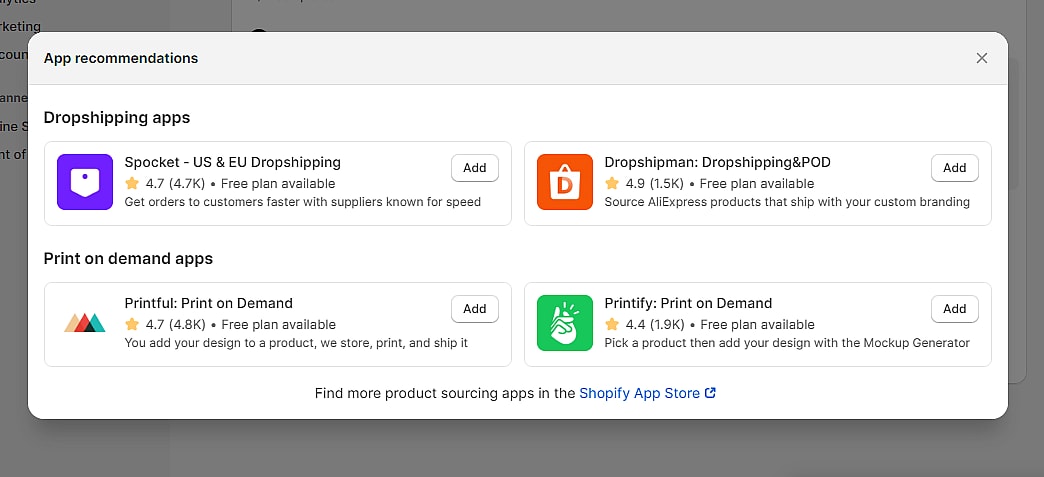This screenshot has width=1044, height=477.
Task: Add the Dropshipman app
Action: point(955,168)
